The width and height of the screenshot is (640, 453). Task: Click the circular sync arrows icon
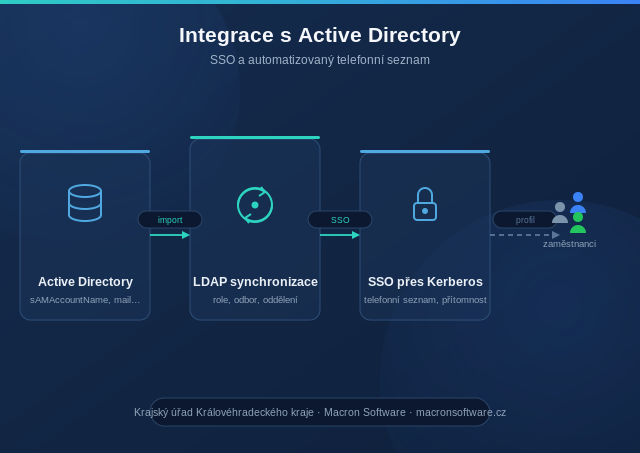255,205
